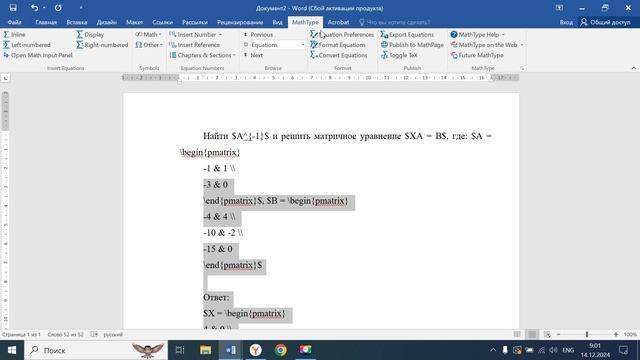Screen dimensions: 640x360
Task: Open the Math Input Panel
Action: tap(38, 55)
